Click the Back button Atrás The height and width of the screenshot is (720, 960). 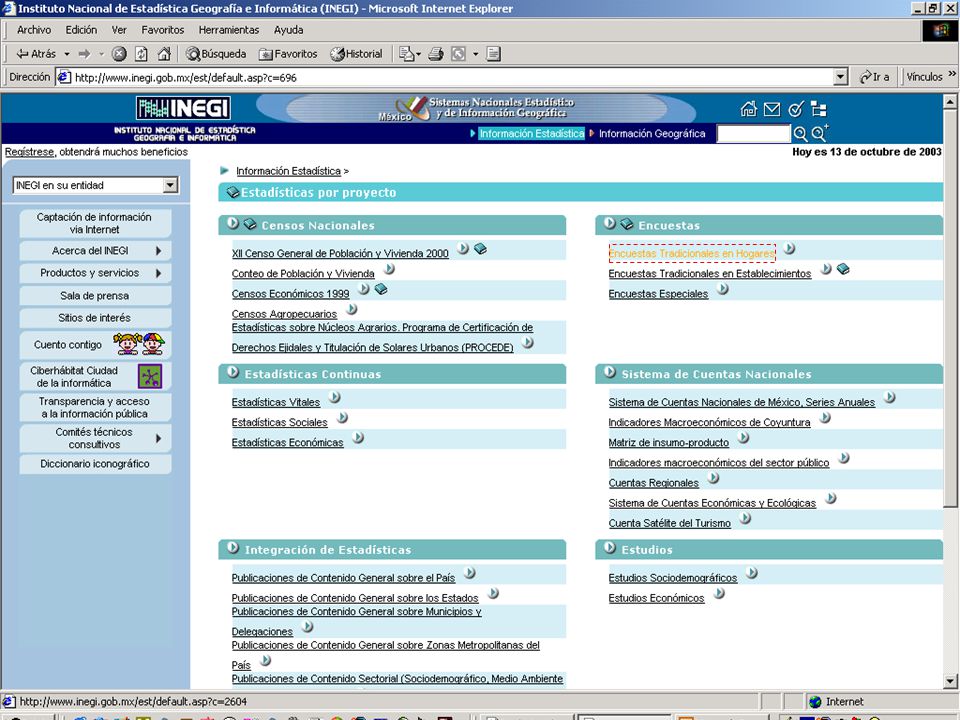[36, 54]
